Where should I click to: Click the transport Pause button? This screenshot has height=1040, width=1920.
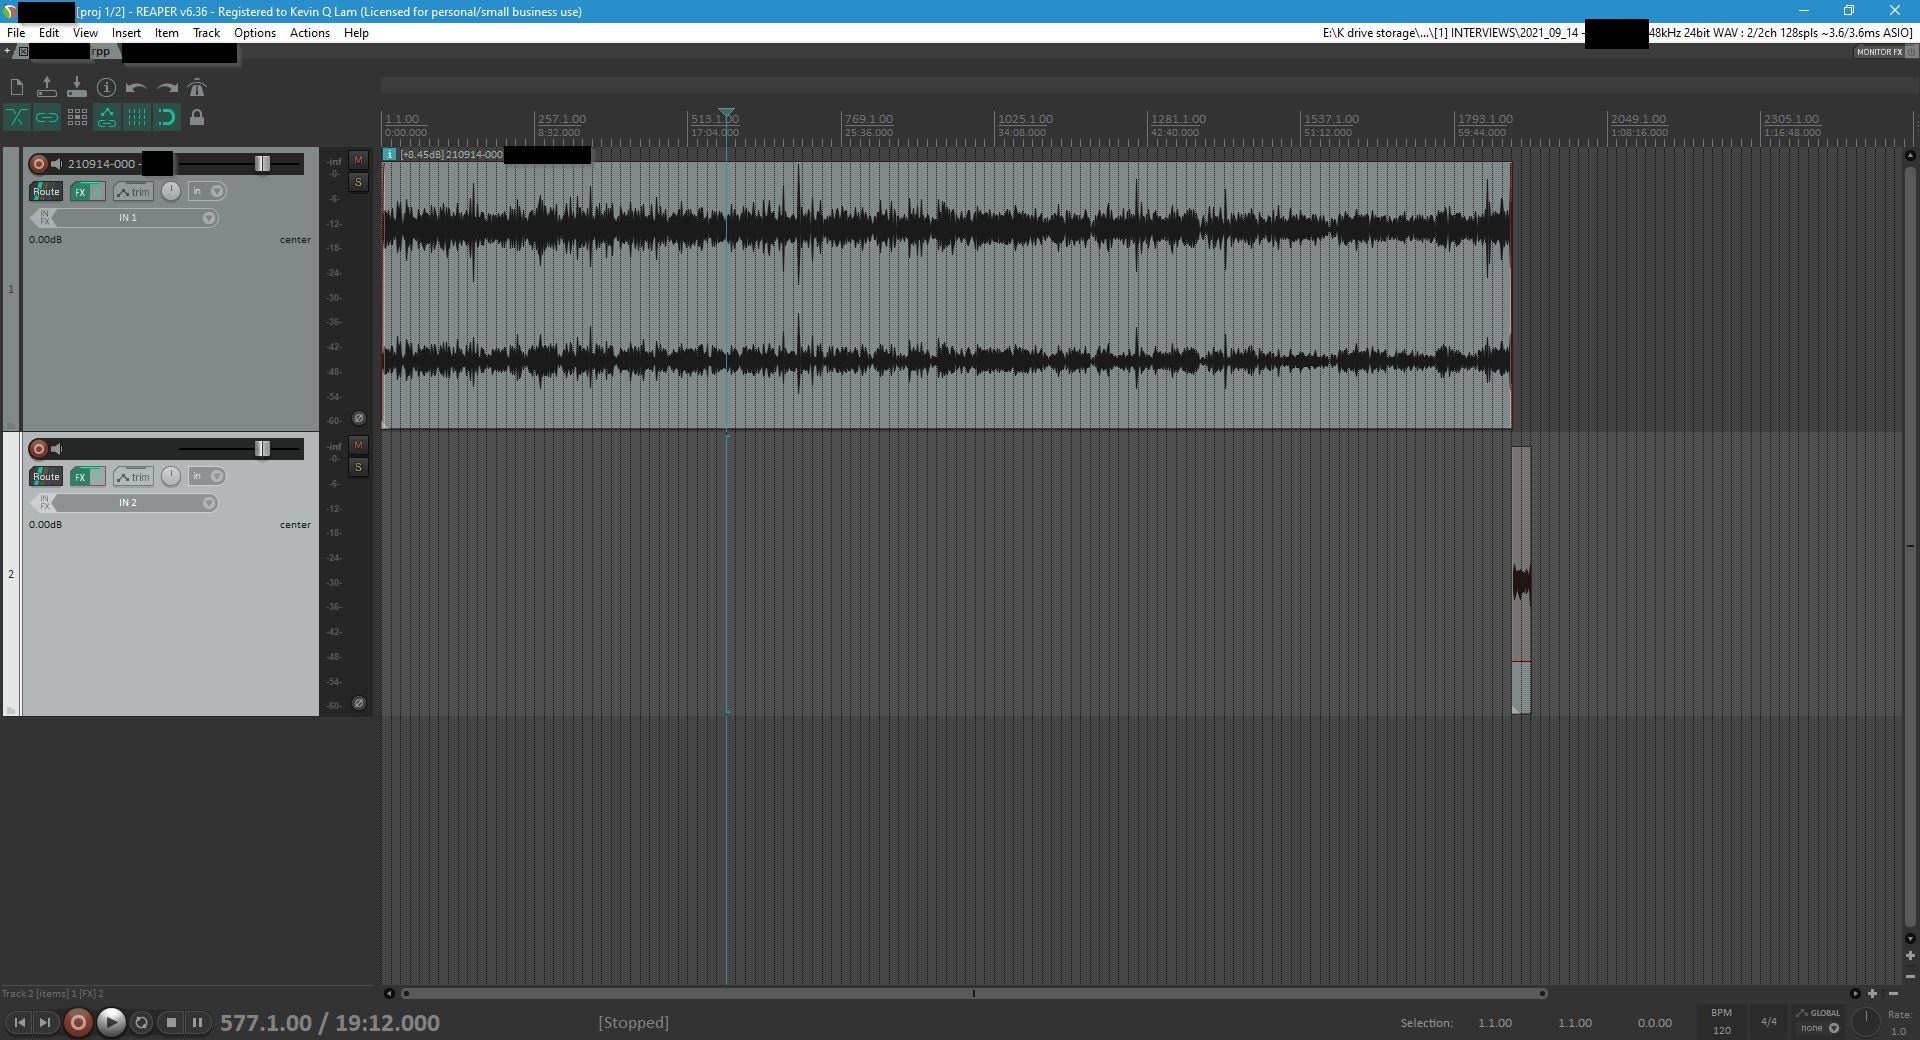pyautogui.click(x=198, y=1022)
